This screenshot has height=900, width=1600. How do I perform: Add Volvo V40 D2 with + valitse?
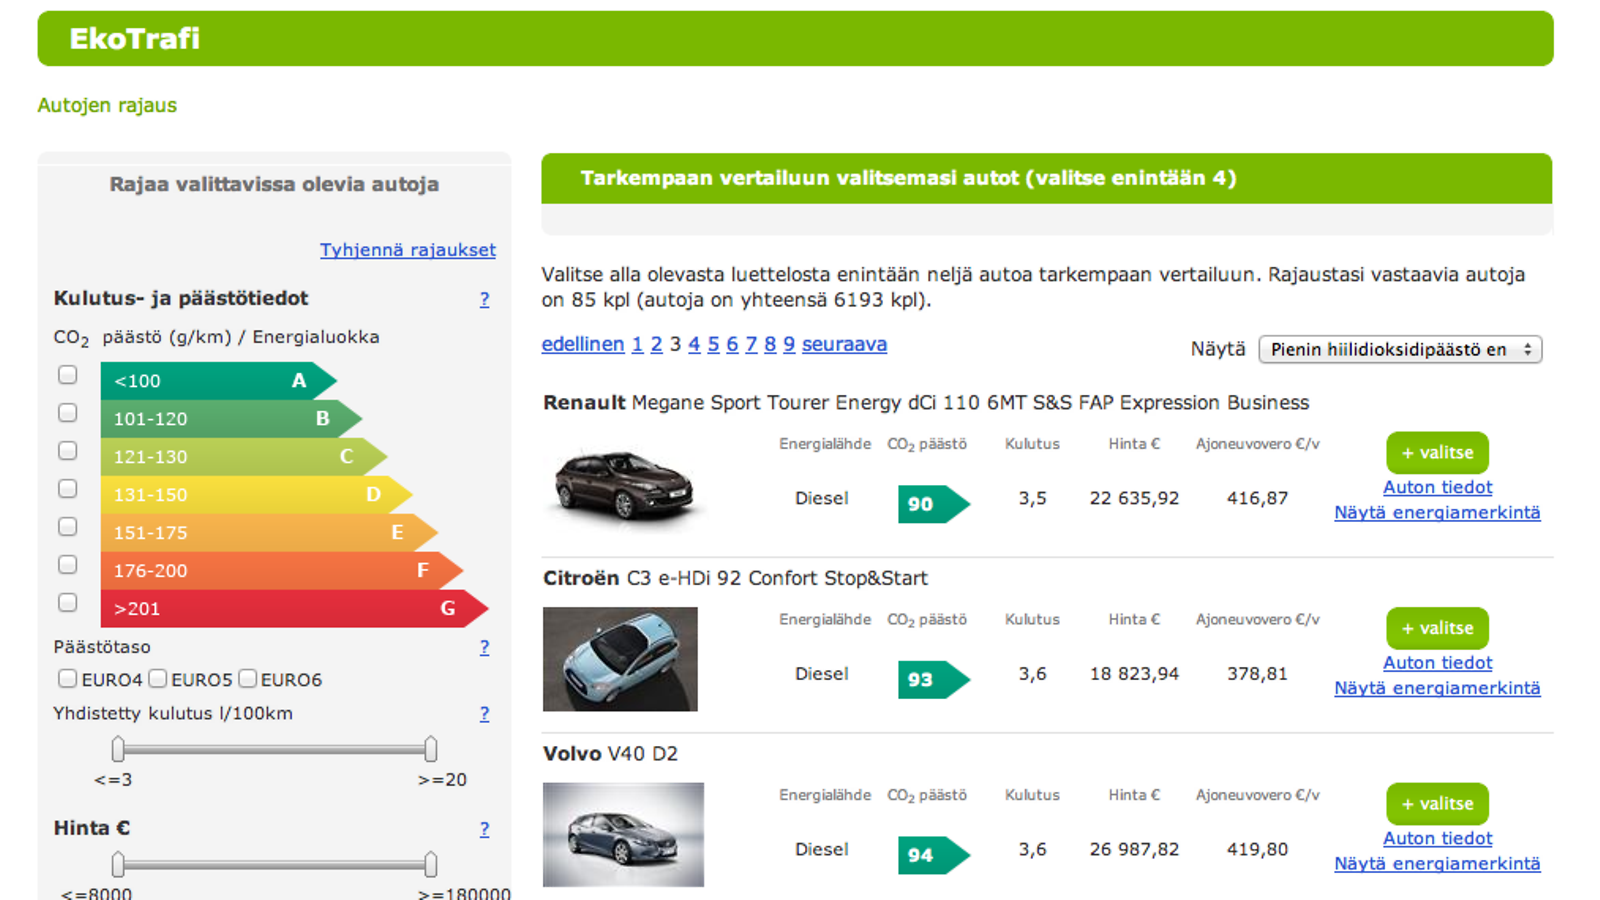1437,804
